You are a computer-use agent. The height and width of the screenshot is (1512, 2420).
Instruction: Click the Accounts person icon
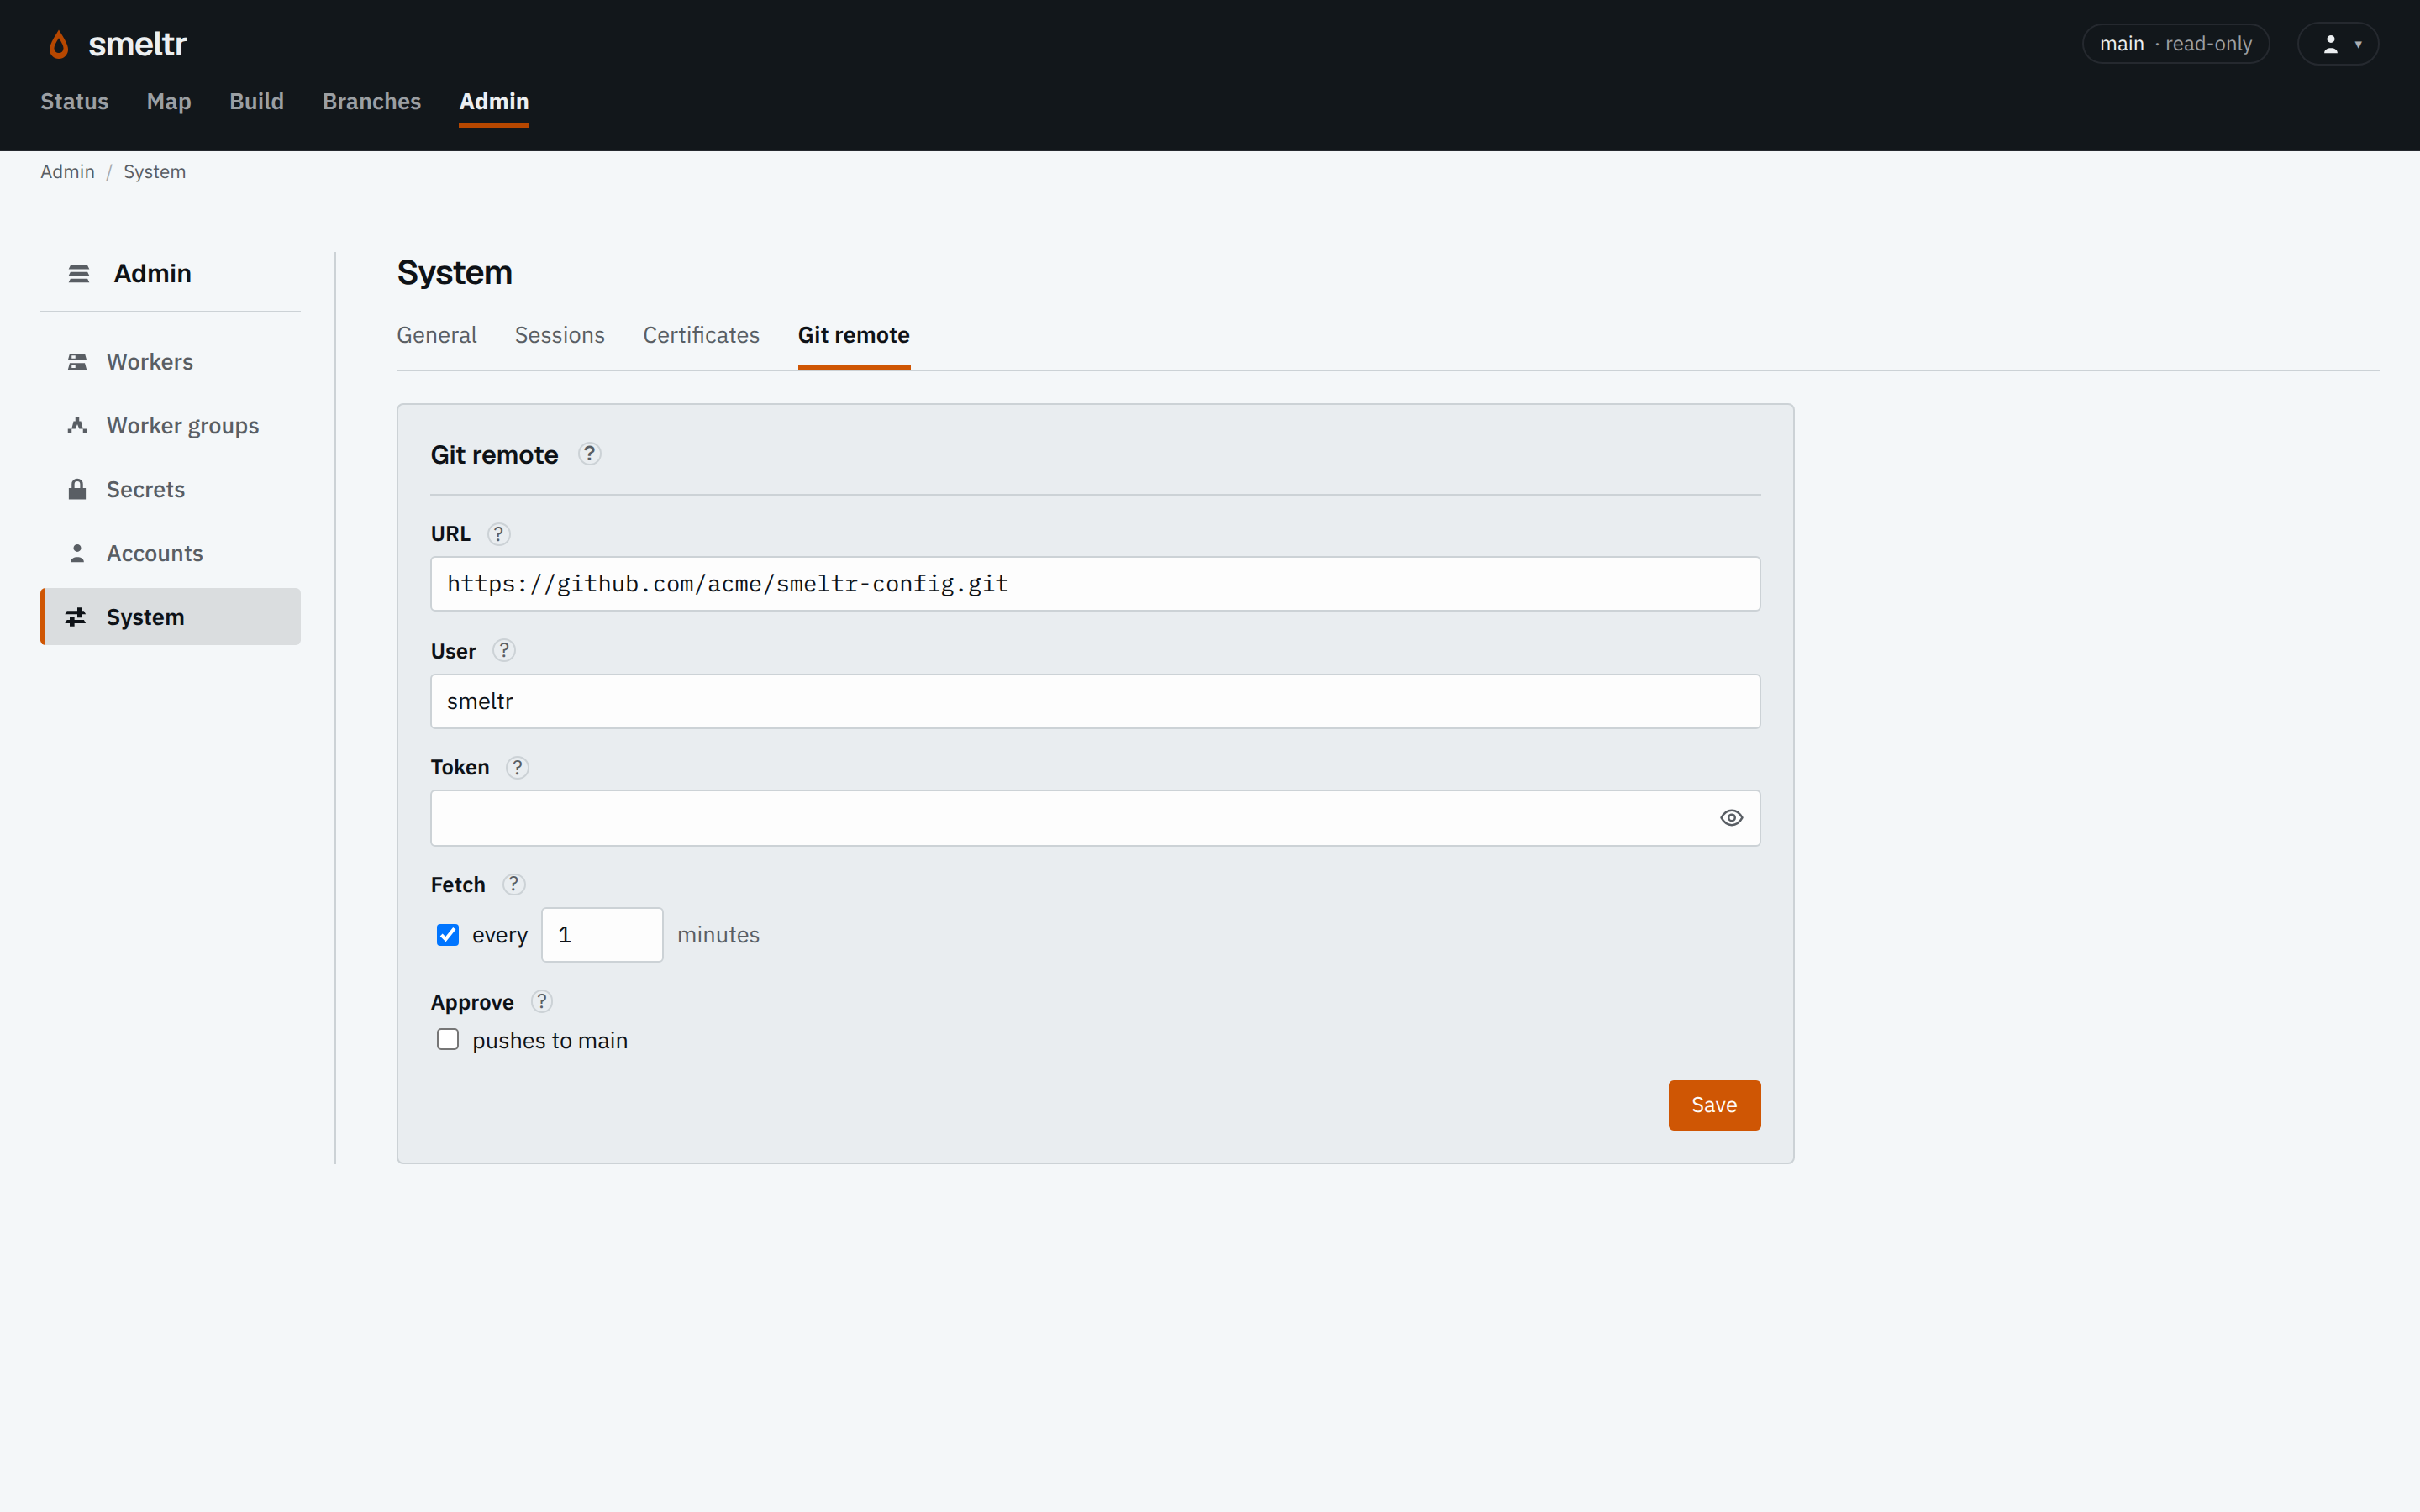(77, 553)
